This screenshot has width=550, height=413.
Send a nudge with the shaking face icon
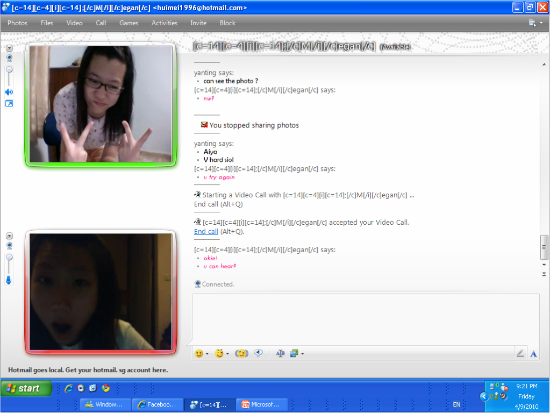(241, 353)
